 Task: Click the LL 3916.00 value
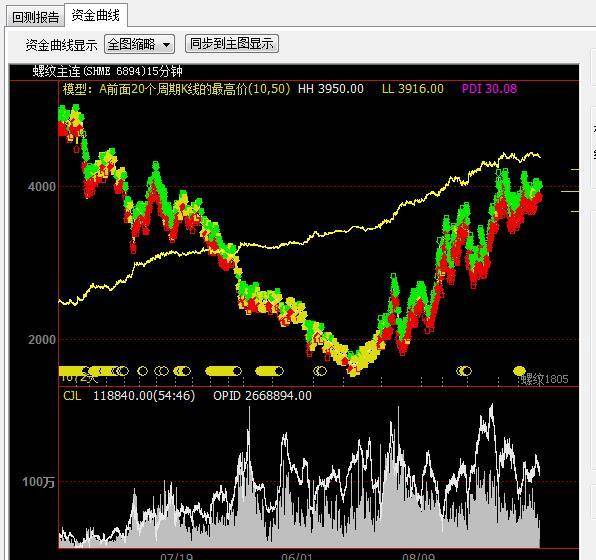tap(413, 89)
